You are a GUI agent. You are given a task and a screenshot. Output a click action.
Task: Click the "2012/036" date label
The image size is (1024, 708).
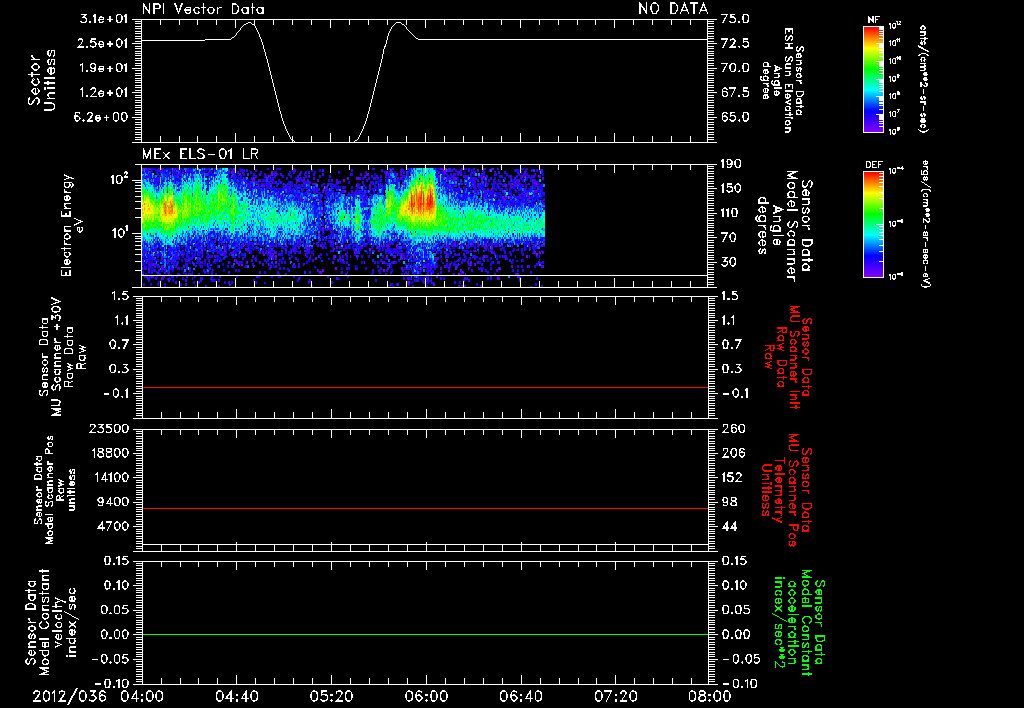69,696
